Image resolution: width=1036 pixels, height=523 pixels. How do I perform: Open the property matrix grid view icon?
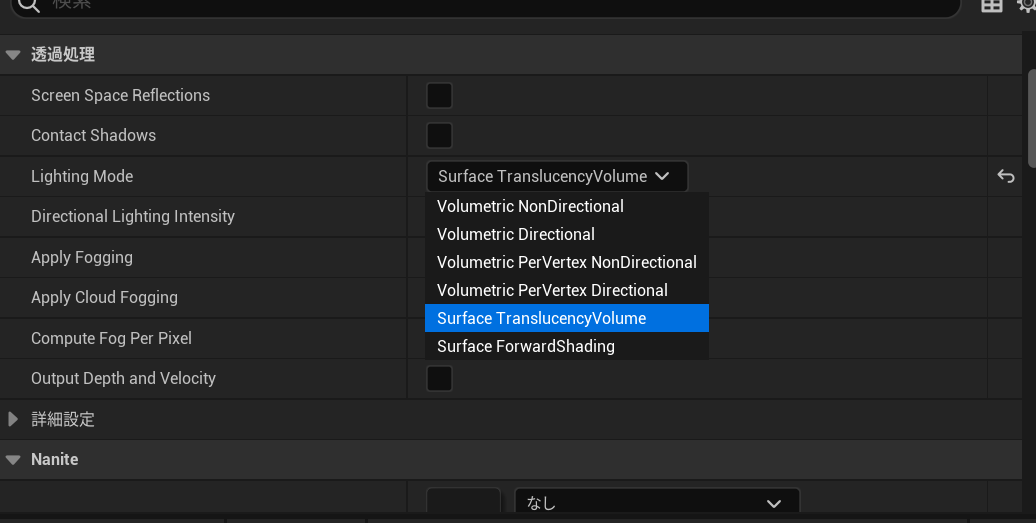pyautogui.click(x=991, y=6)
